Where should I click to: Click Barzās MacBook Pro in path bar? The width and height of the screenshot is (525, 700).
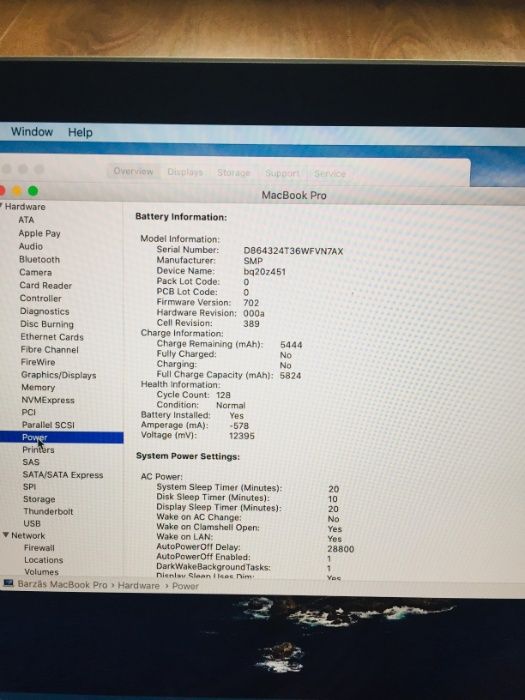[x=62, y=584]
